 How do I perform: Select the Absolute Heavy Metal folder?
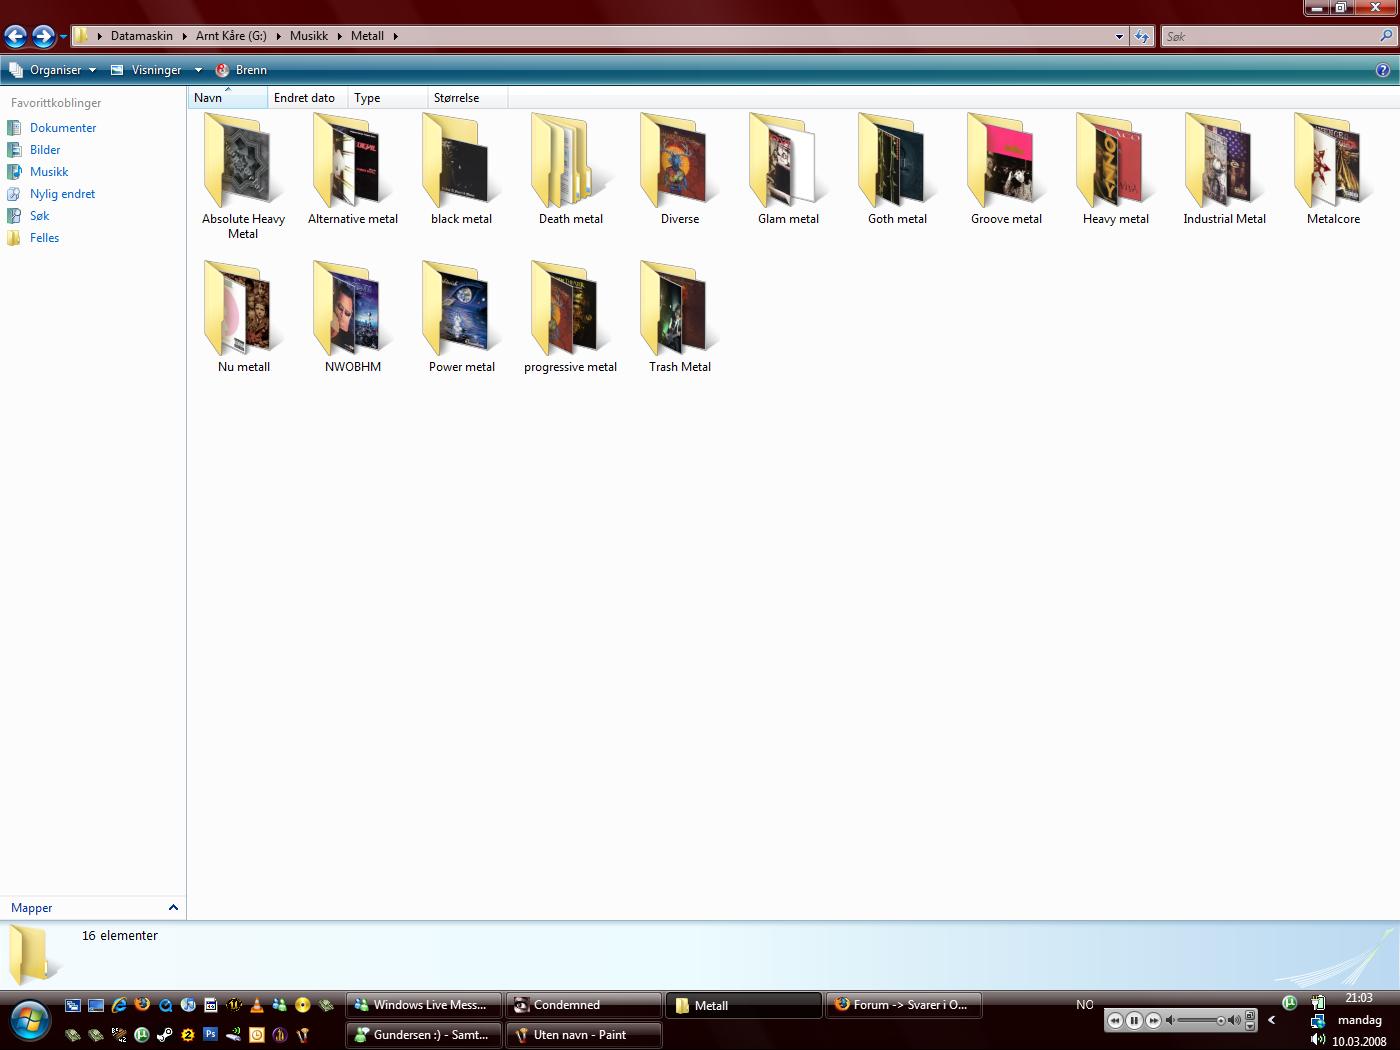pyautogui.click(x=243, y=175)
